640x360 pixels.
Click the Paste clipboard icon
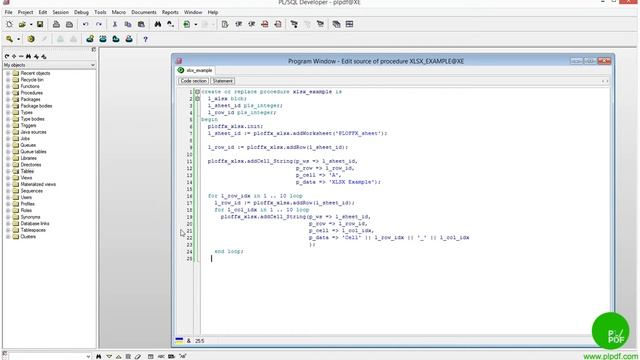click(141, 24)
